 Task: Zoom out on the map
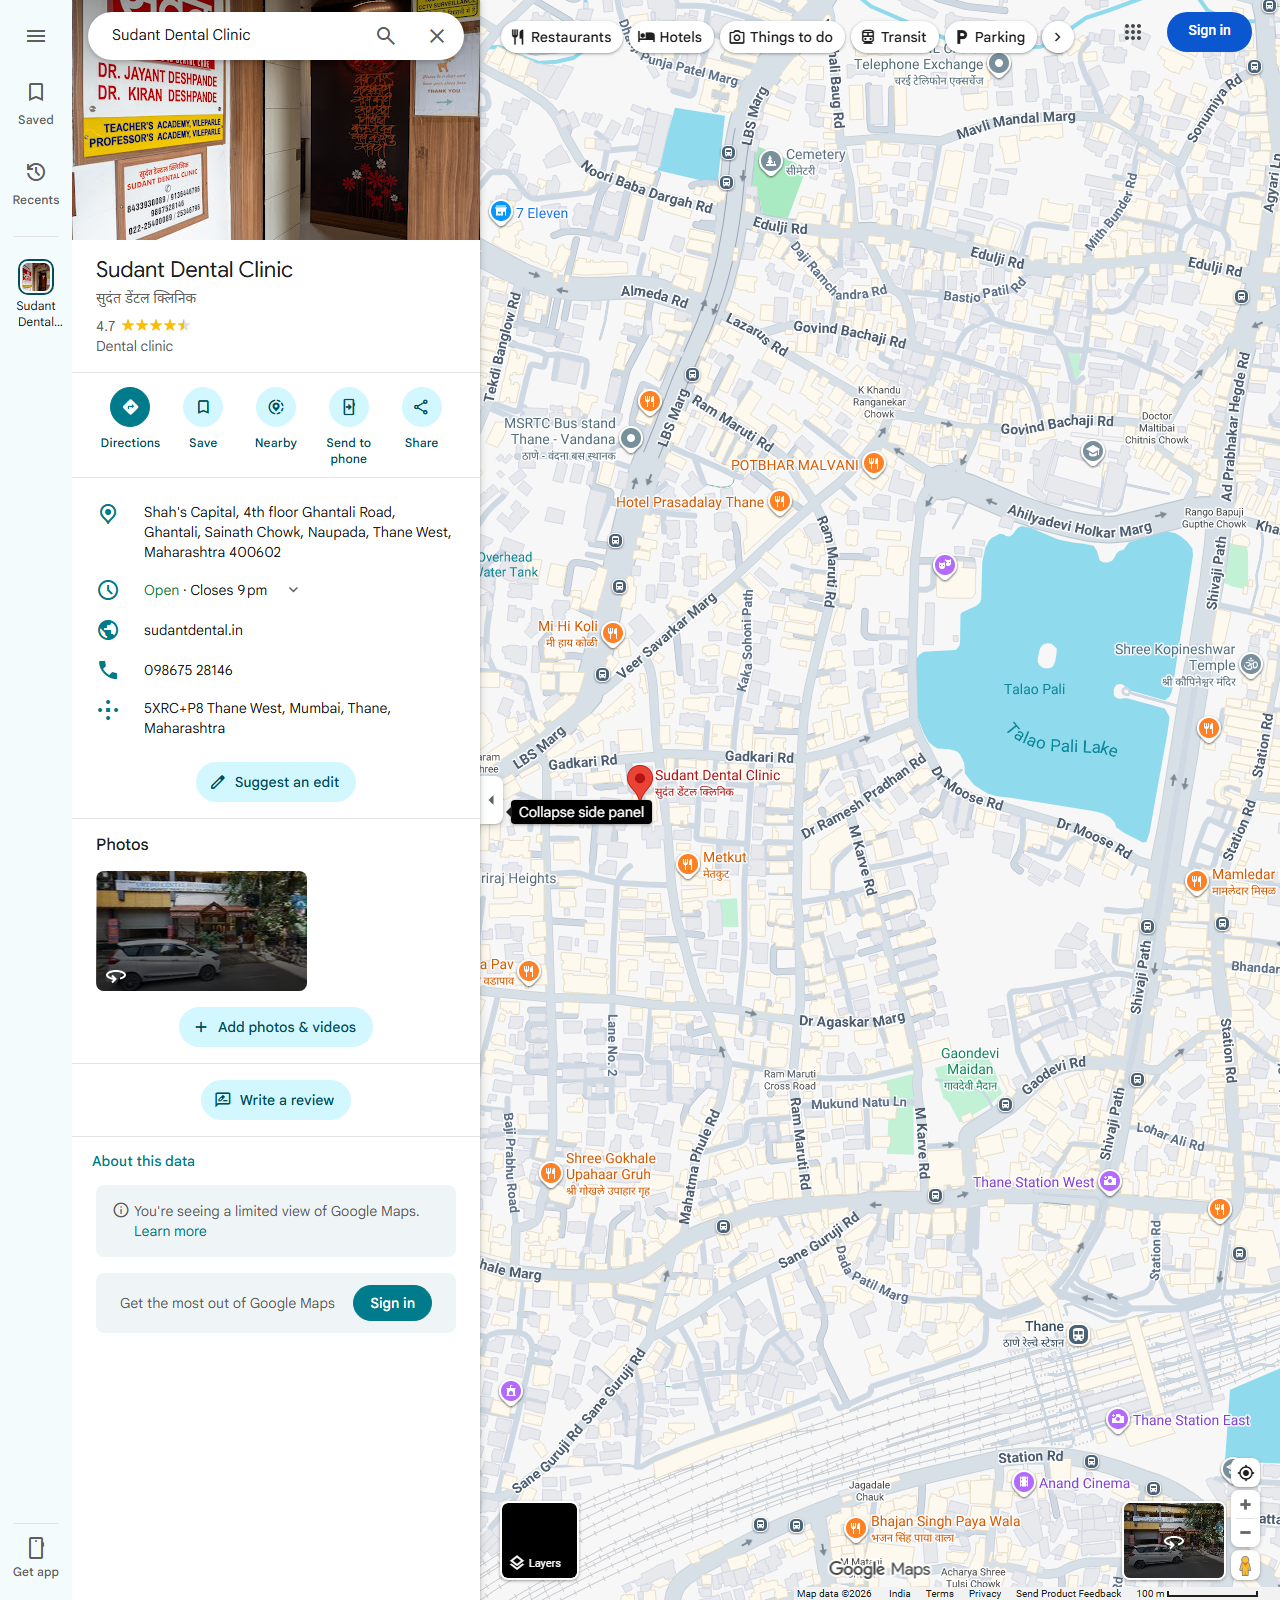click(1245, 1532)
